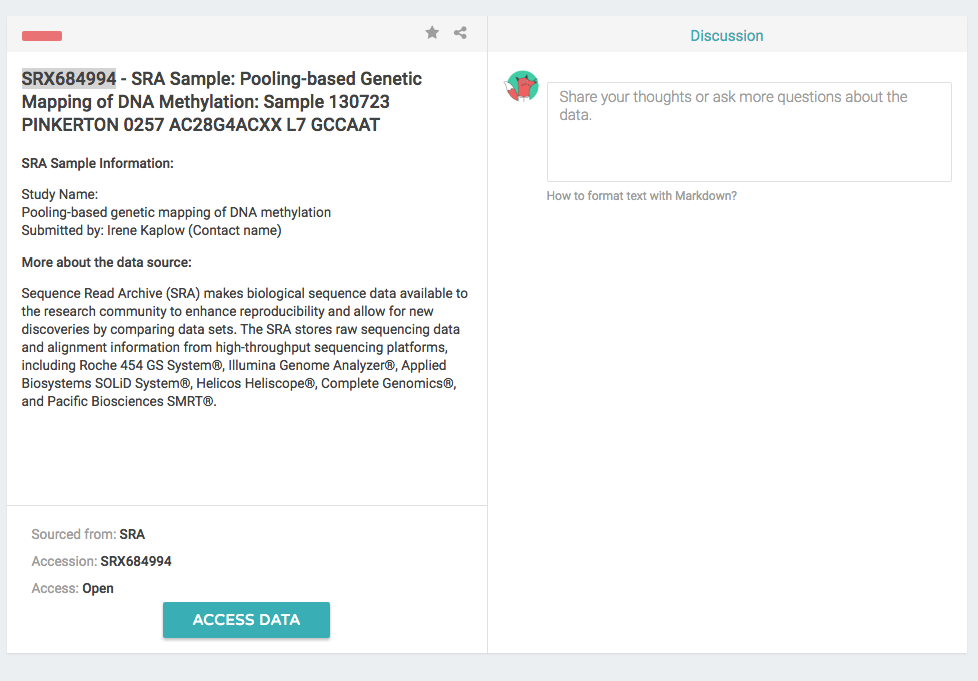This screenshot has height=681, width=978.
Task: Open 'How to format text with Markdown?' link
Action: (641, 196)
